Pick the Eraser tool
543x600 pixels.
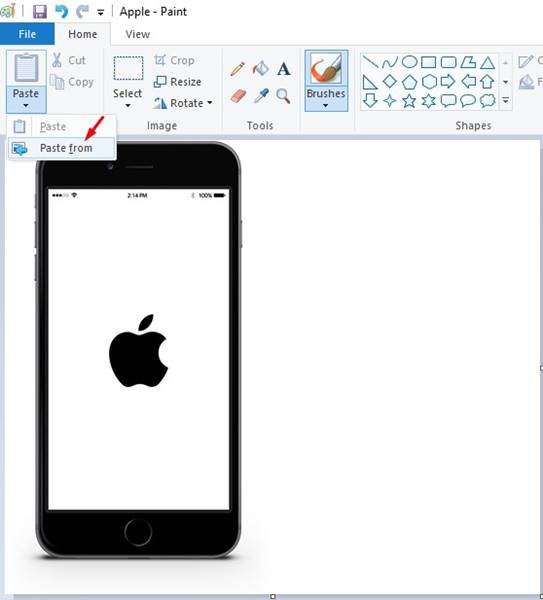click(x=238, y=96)
